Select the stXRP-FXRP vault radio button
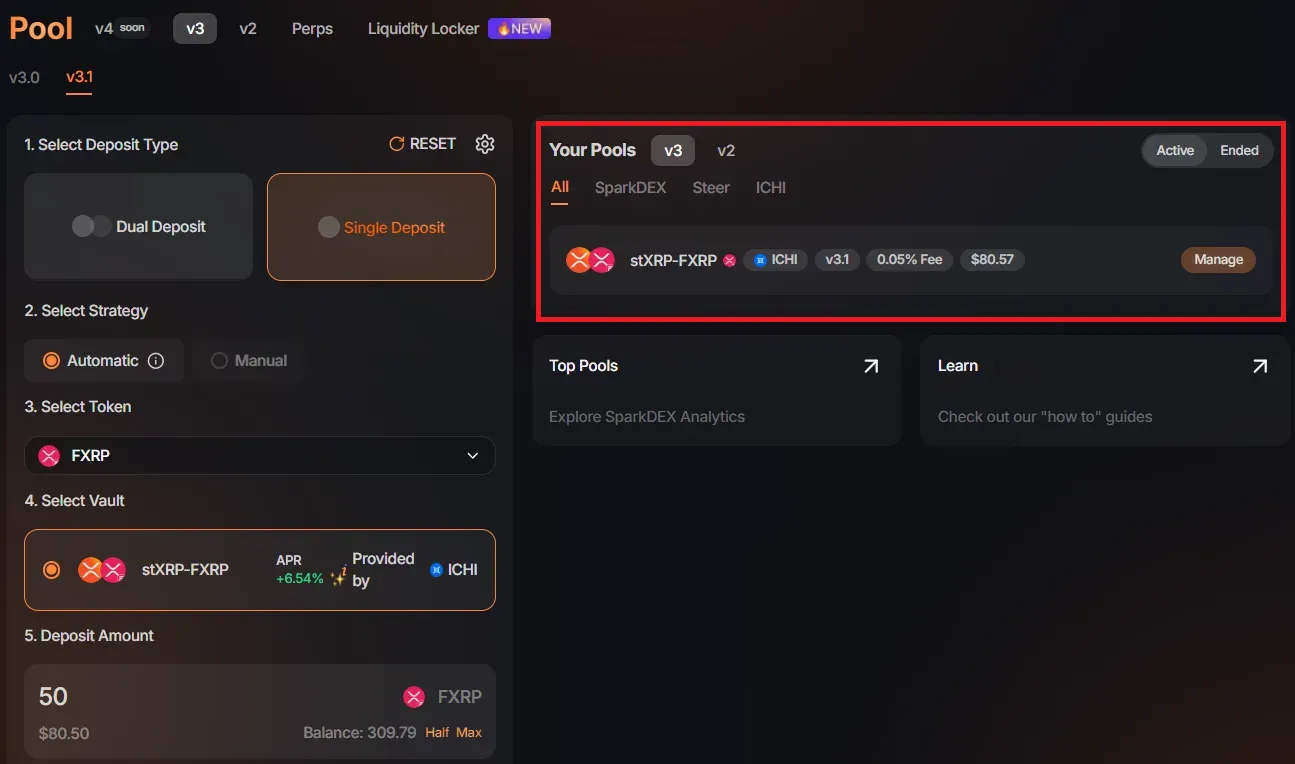The height and width of the screenshot is (764, 1295). 52,570
